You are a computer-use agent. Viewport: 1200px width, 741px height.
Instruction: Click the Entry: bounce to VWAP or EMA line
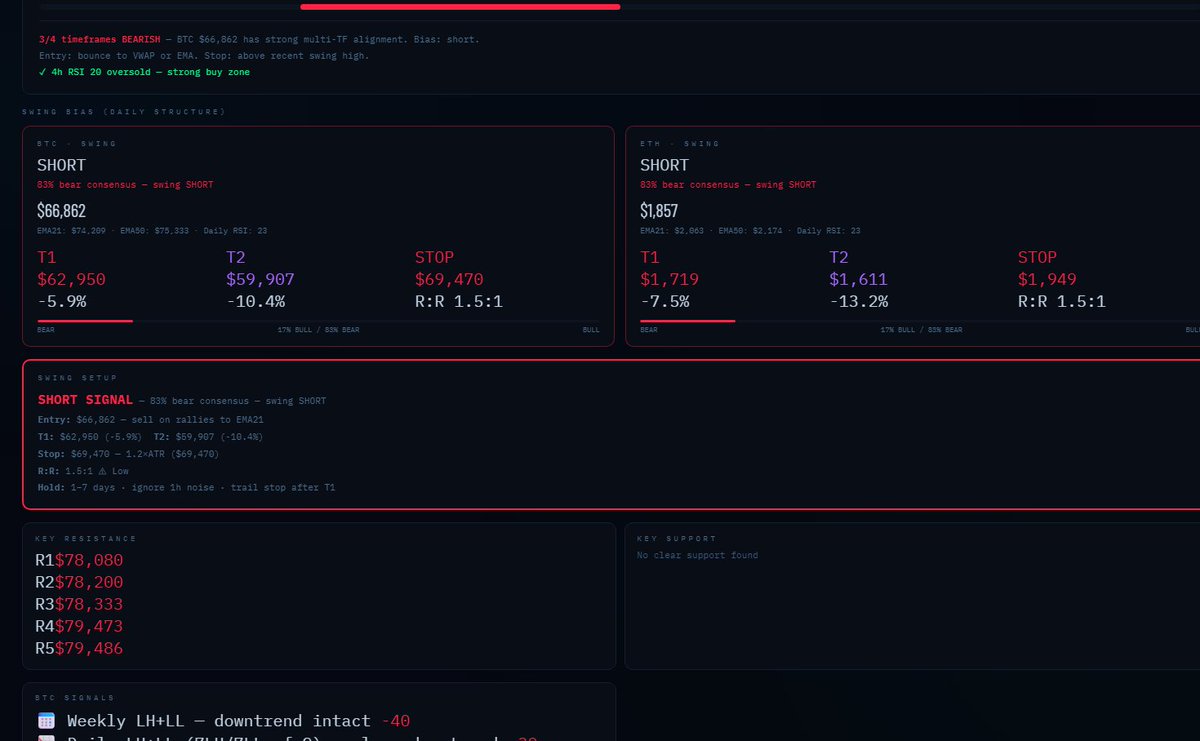[x=203, y=55]
